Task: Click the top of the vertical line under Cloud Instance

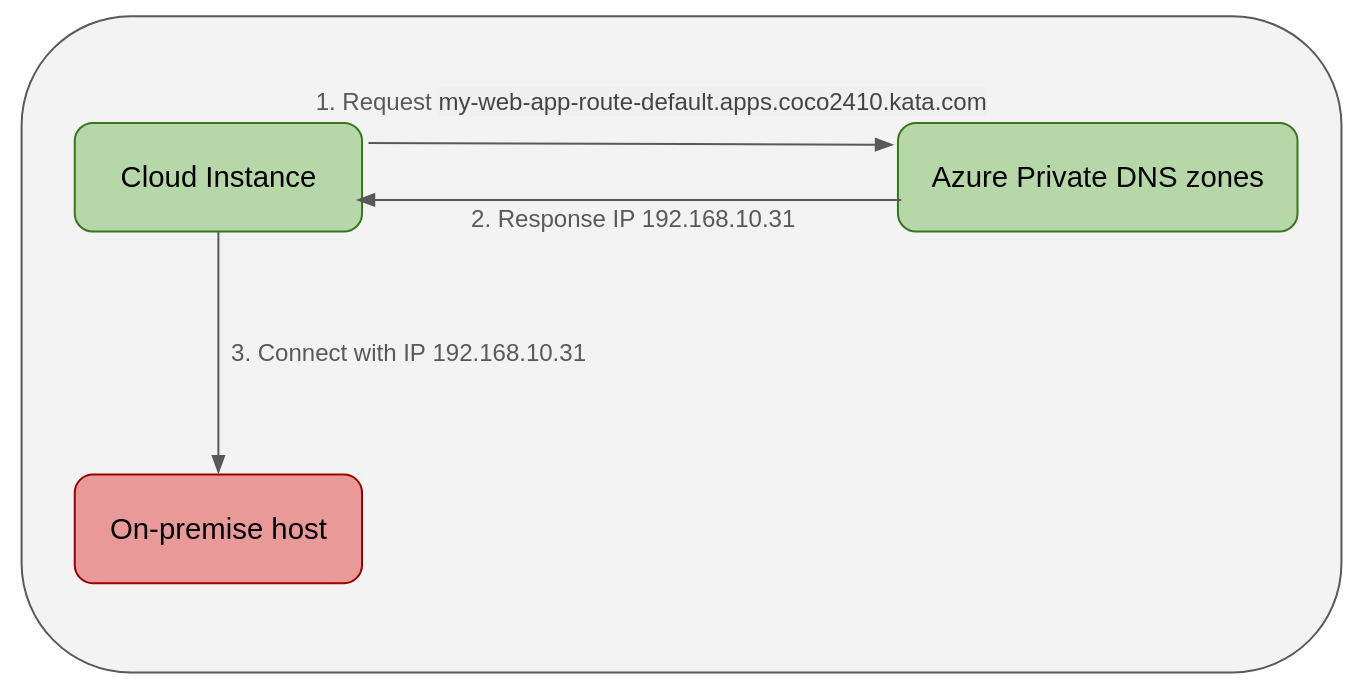Action: [x=218, y=236]
